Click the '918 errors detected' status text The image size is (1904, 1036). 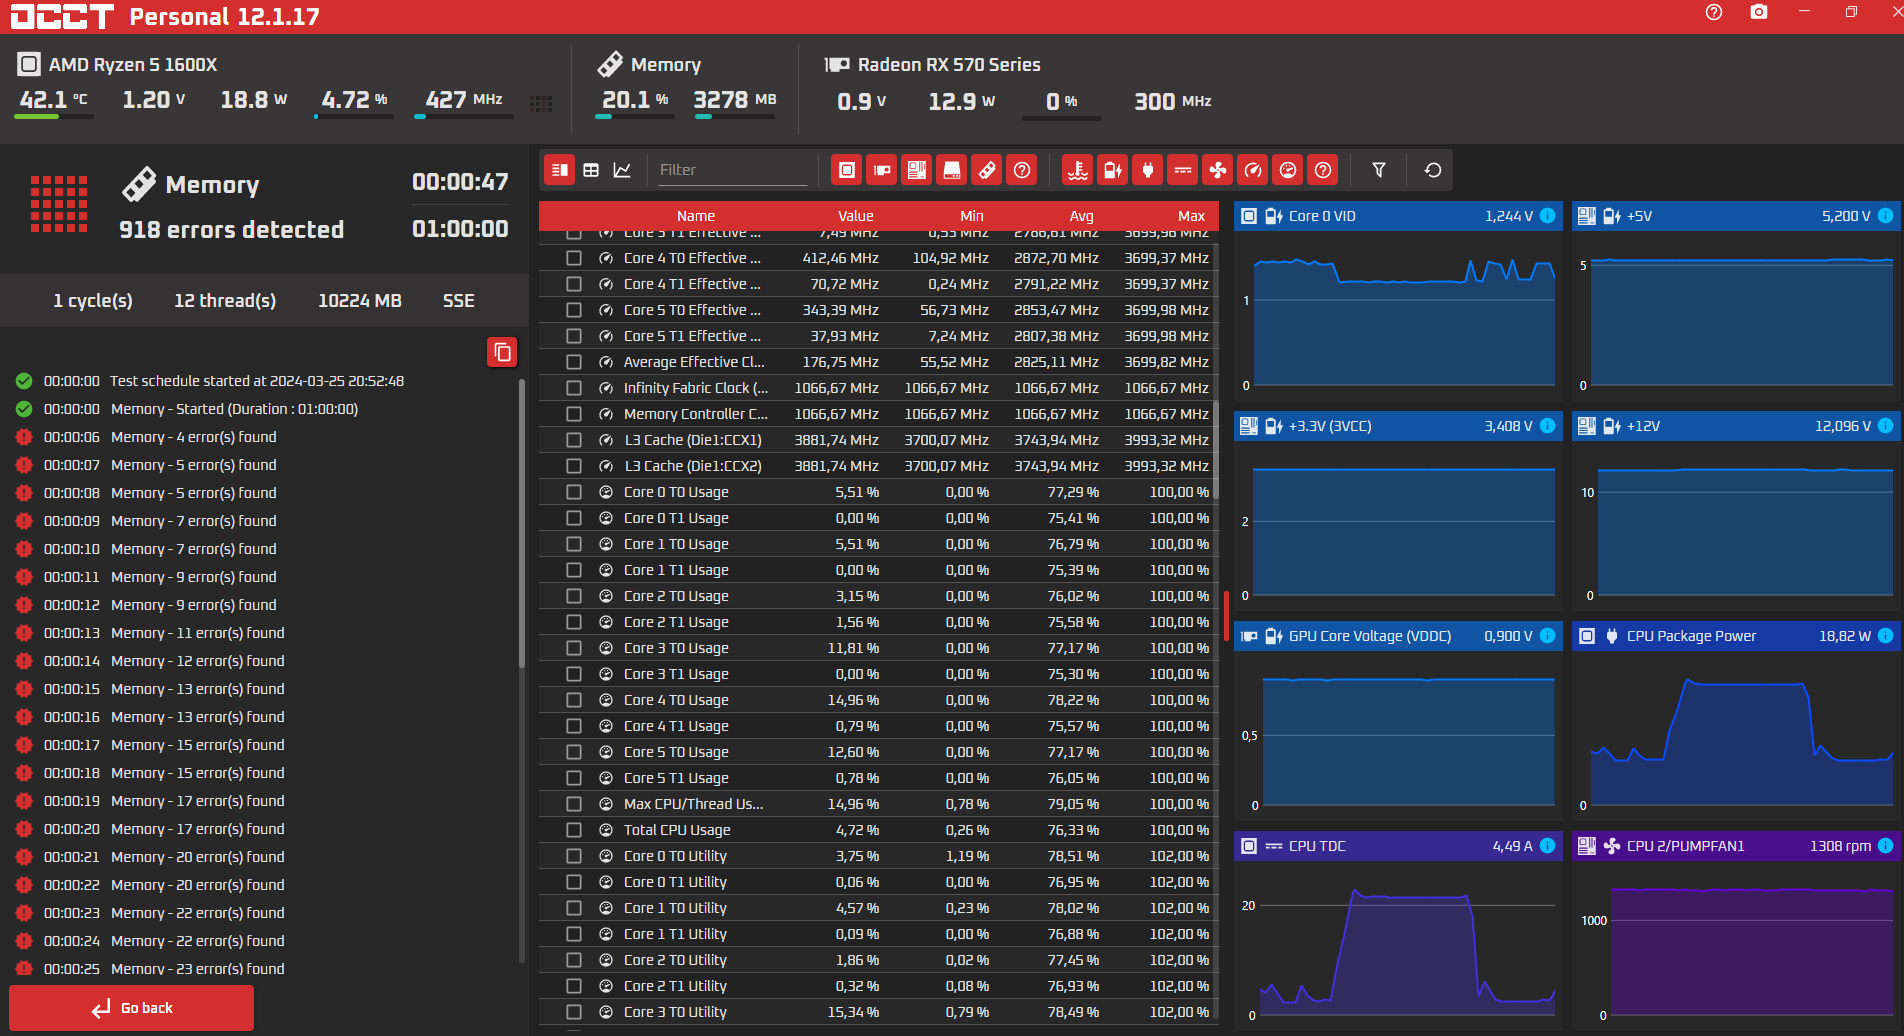pos(231,230)
